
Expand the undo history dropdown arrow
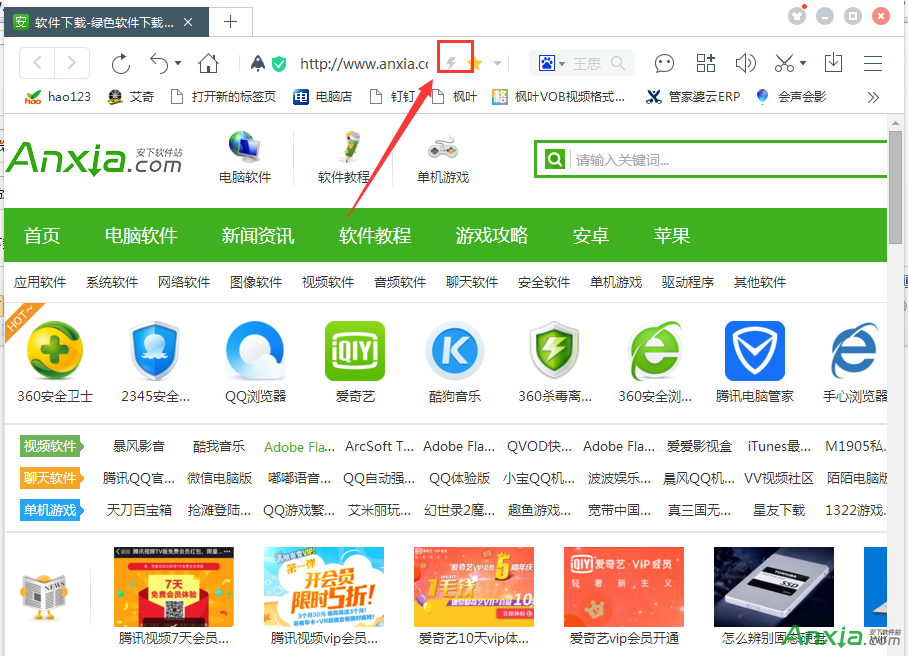click(178, 63)
